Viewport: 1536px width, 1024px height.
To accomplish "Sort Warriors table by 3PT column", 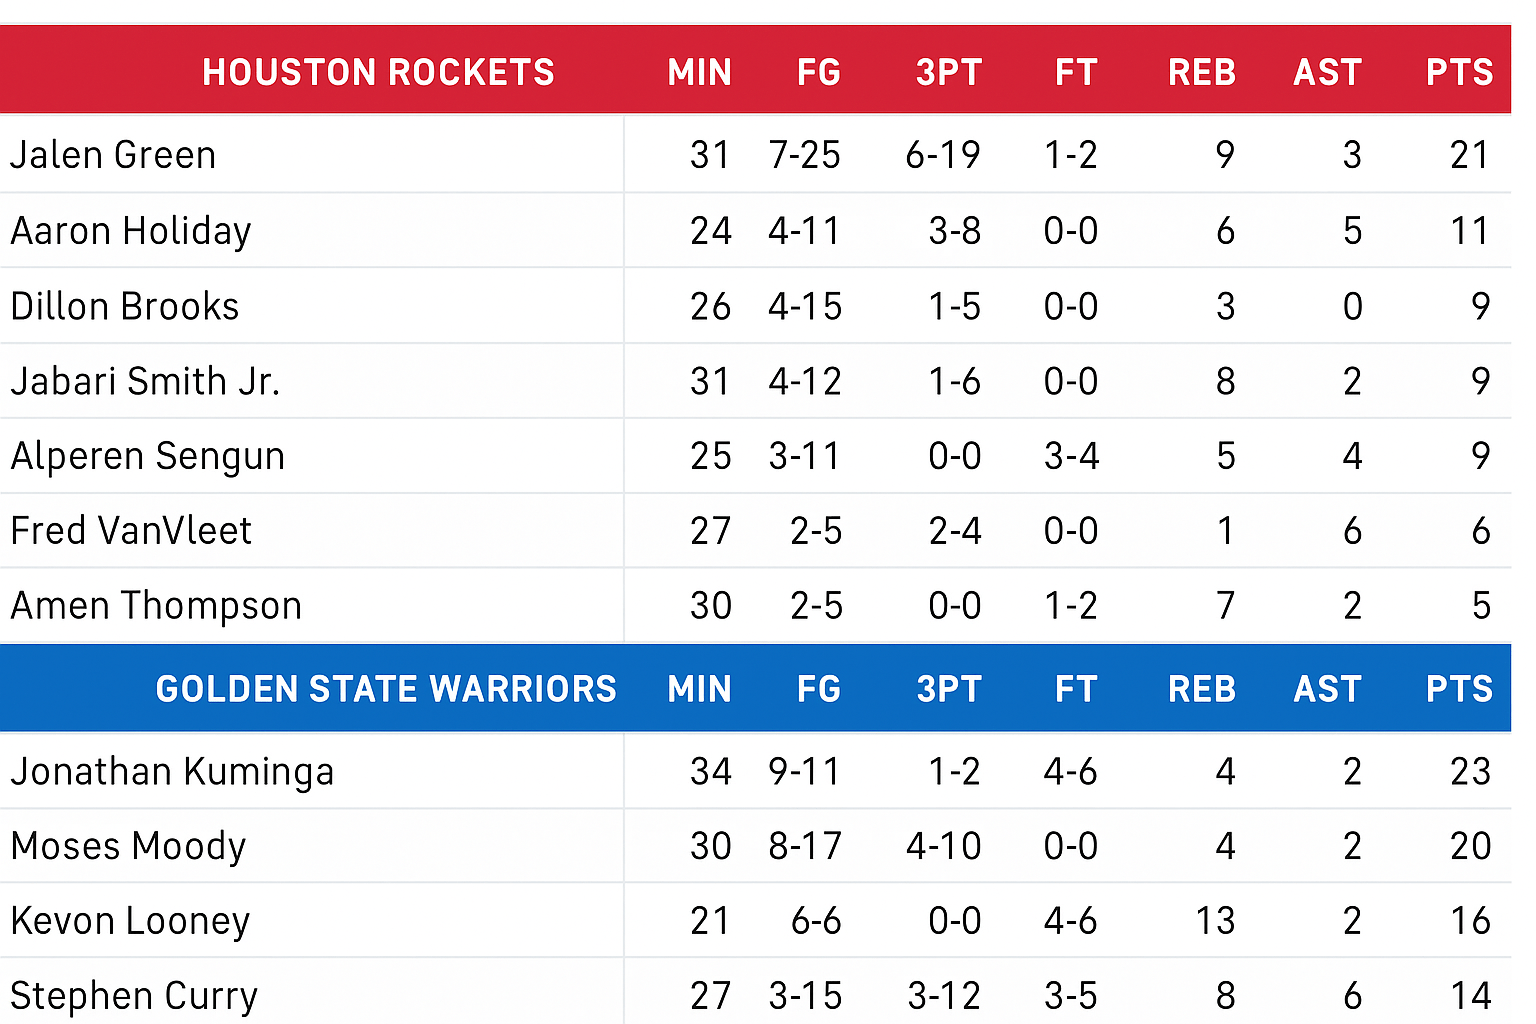I will [x=949, y=690].
